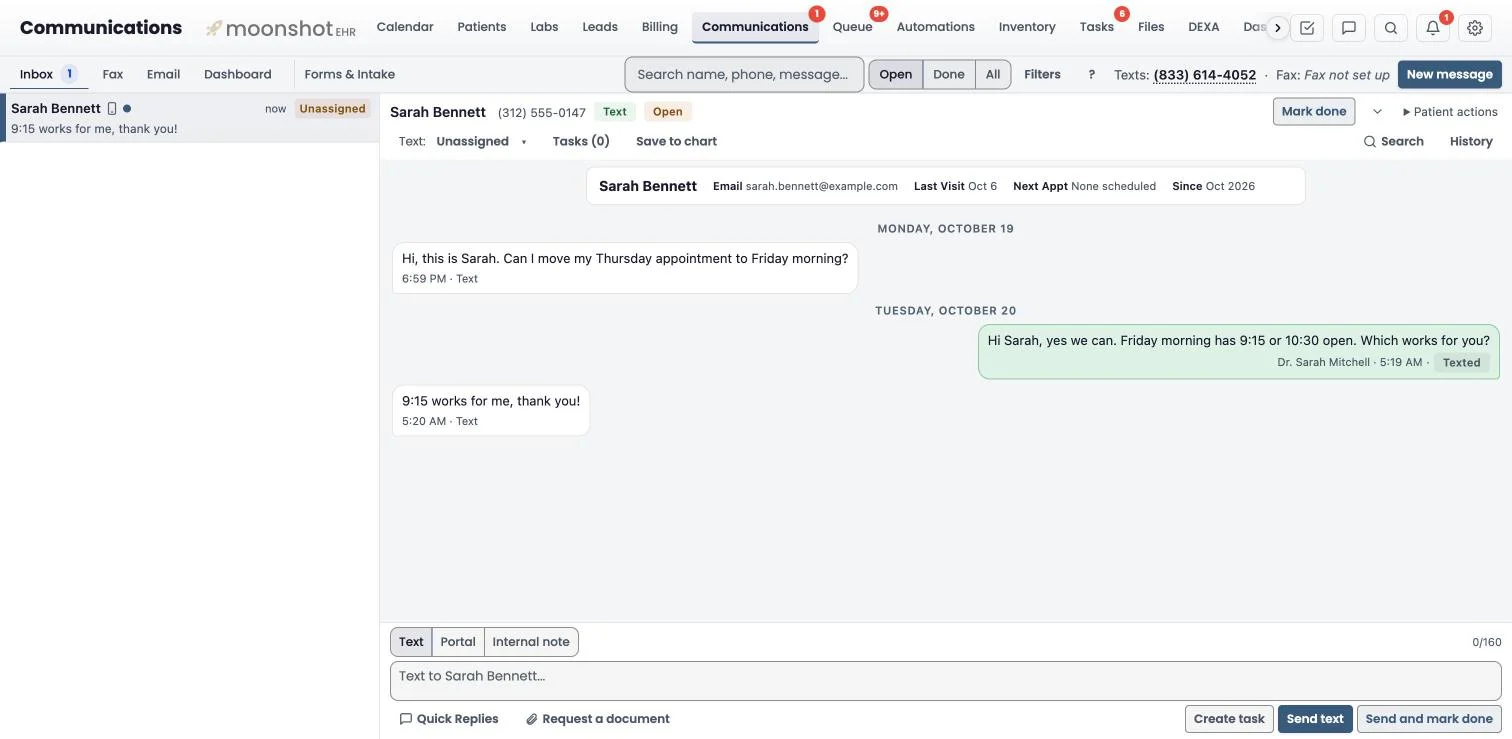Switch the composer to Internal note
1512x739 pixels.
[x=531, y=642]
